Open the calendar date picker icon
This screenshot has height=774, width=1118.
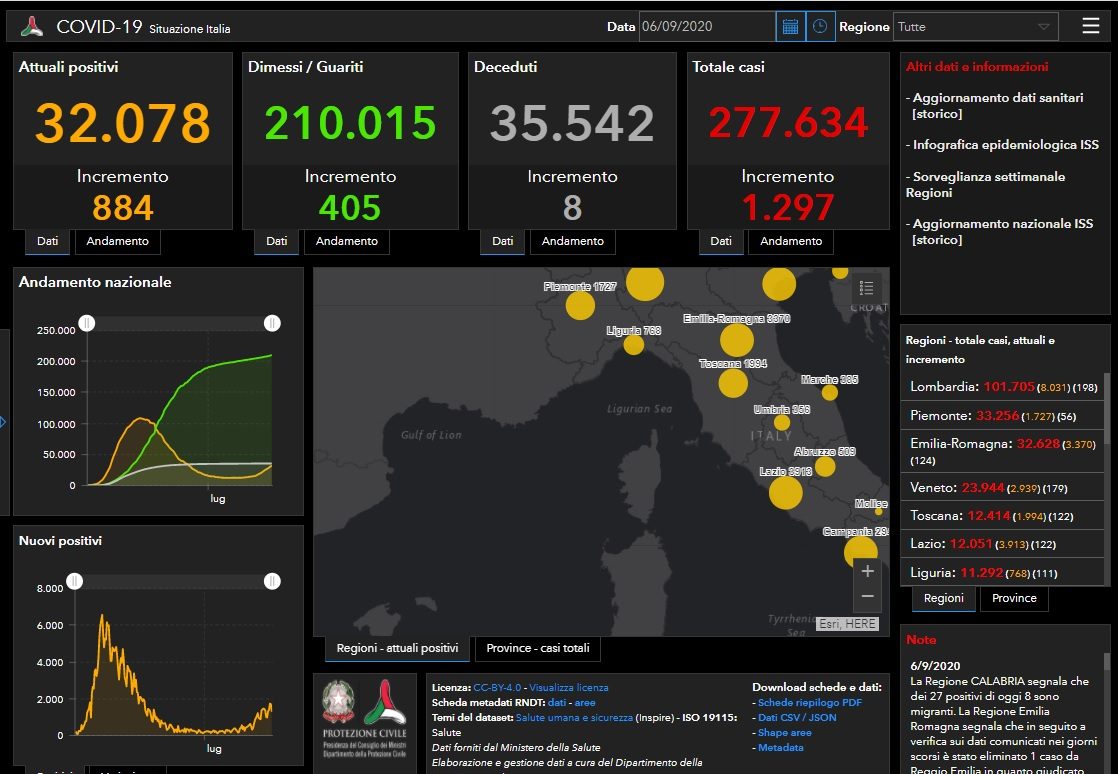[x=790, y=27]
